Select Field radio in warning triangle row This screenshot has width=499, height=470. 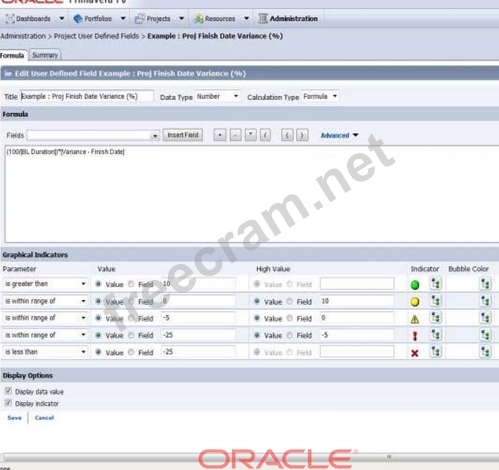[131, 318]
